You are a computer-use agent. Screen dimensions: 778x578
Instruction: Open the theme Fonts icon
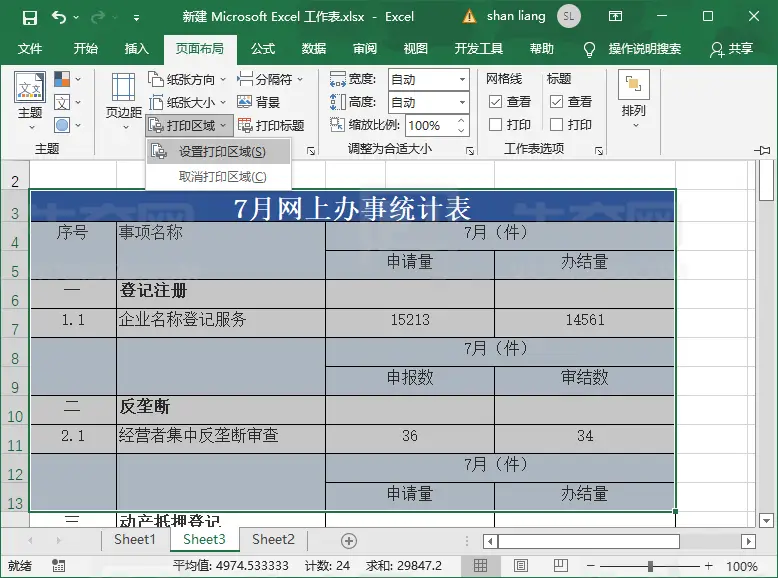(x=62, y=102)
